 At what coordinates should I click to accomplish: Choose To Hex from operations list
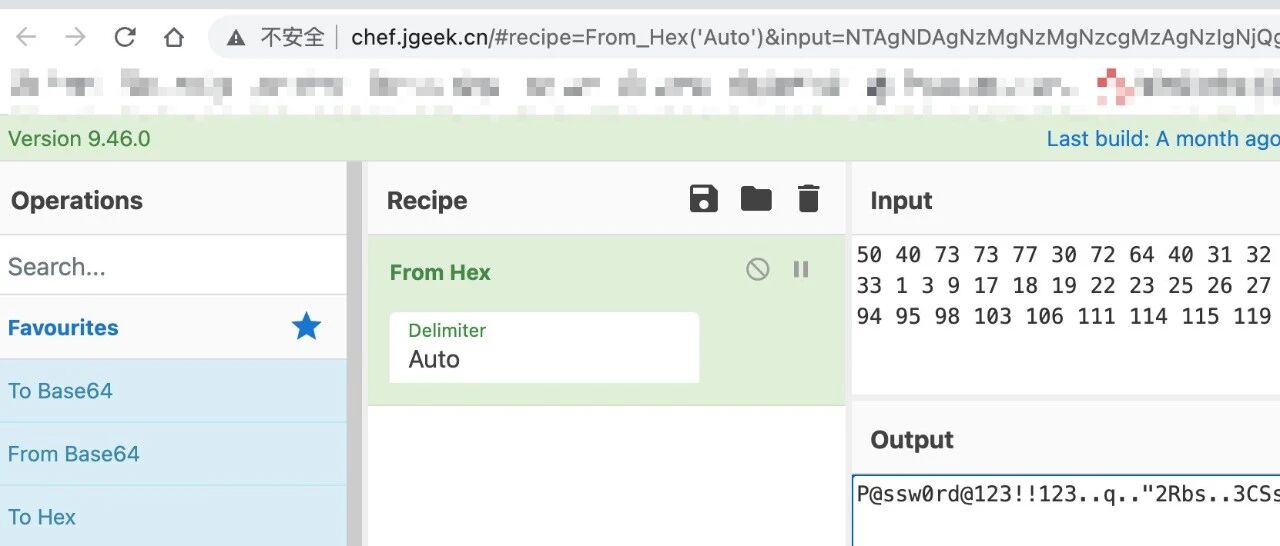point(173,516)
